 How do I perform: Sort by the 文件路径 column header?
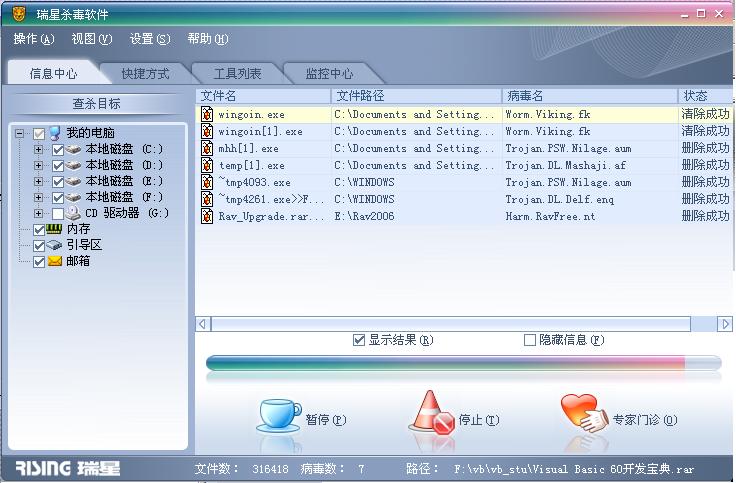pos(416,96)
